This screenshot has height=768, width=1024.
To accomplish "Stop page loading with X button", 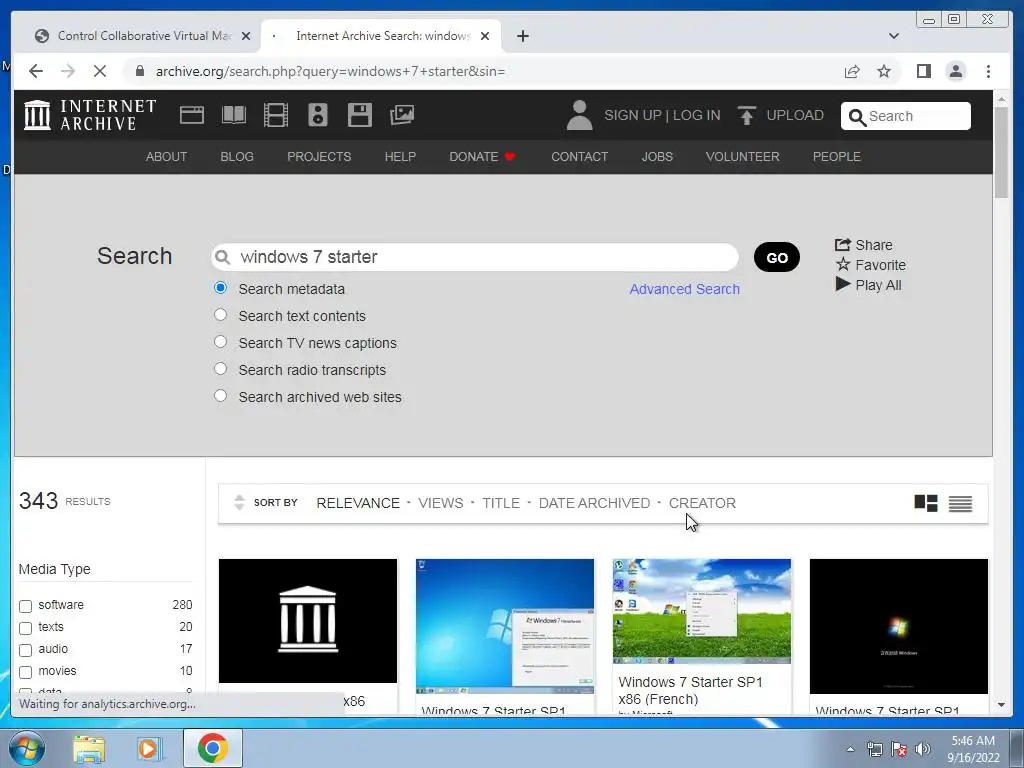I will (x=100, y=71).
